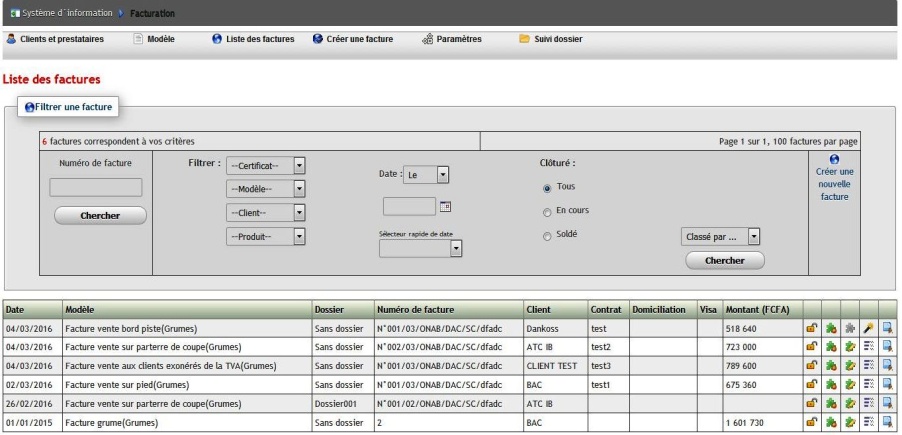Click the Facturation breadcrumb
This screenshot has width=902, height=435.
pos(152,13)
